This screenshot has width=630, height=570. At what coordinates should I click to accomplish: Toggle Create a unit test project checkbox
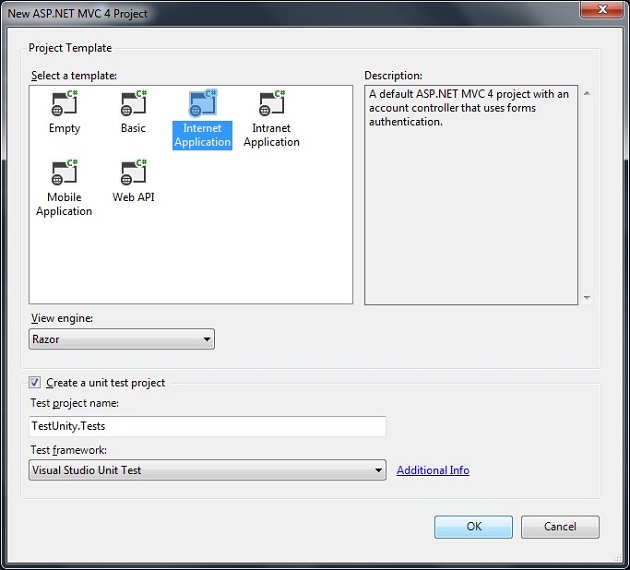tap(35, 382)
